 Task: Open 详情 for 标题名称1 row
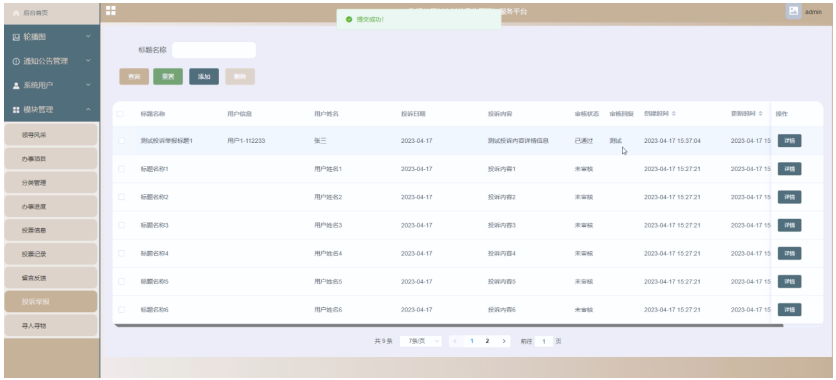(x=789, y=169)
